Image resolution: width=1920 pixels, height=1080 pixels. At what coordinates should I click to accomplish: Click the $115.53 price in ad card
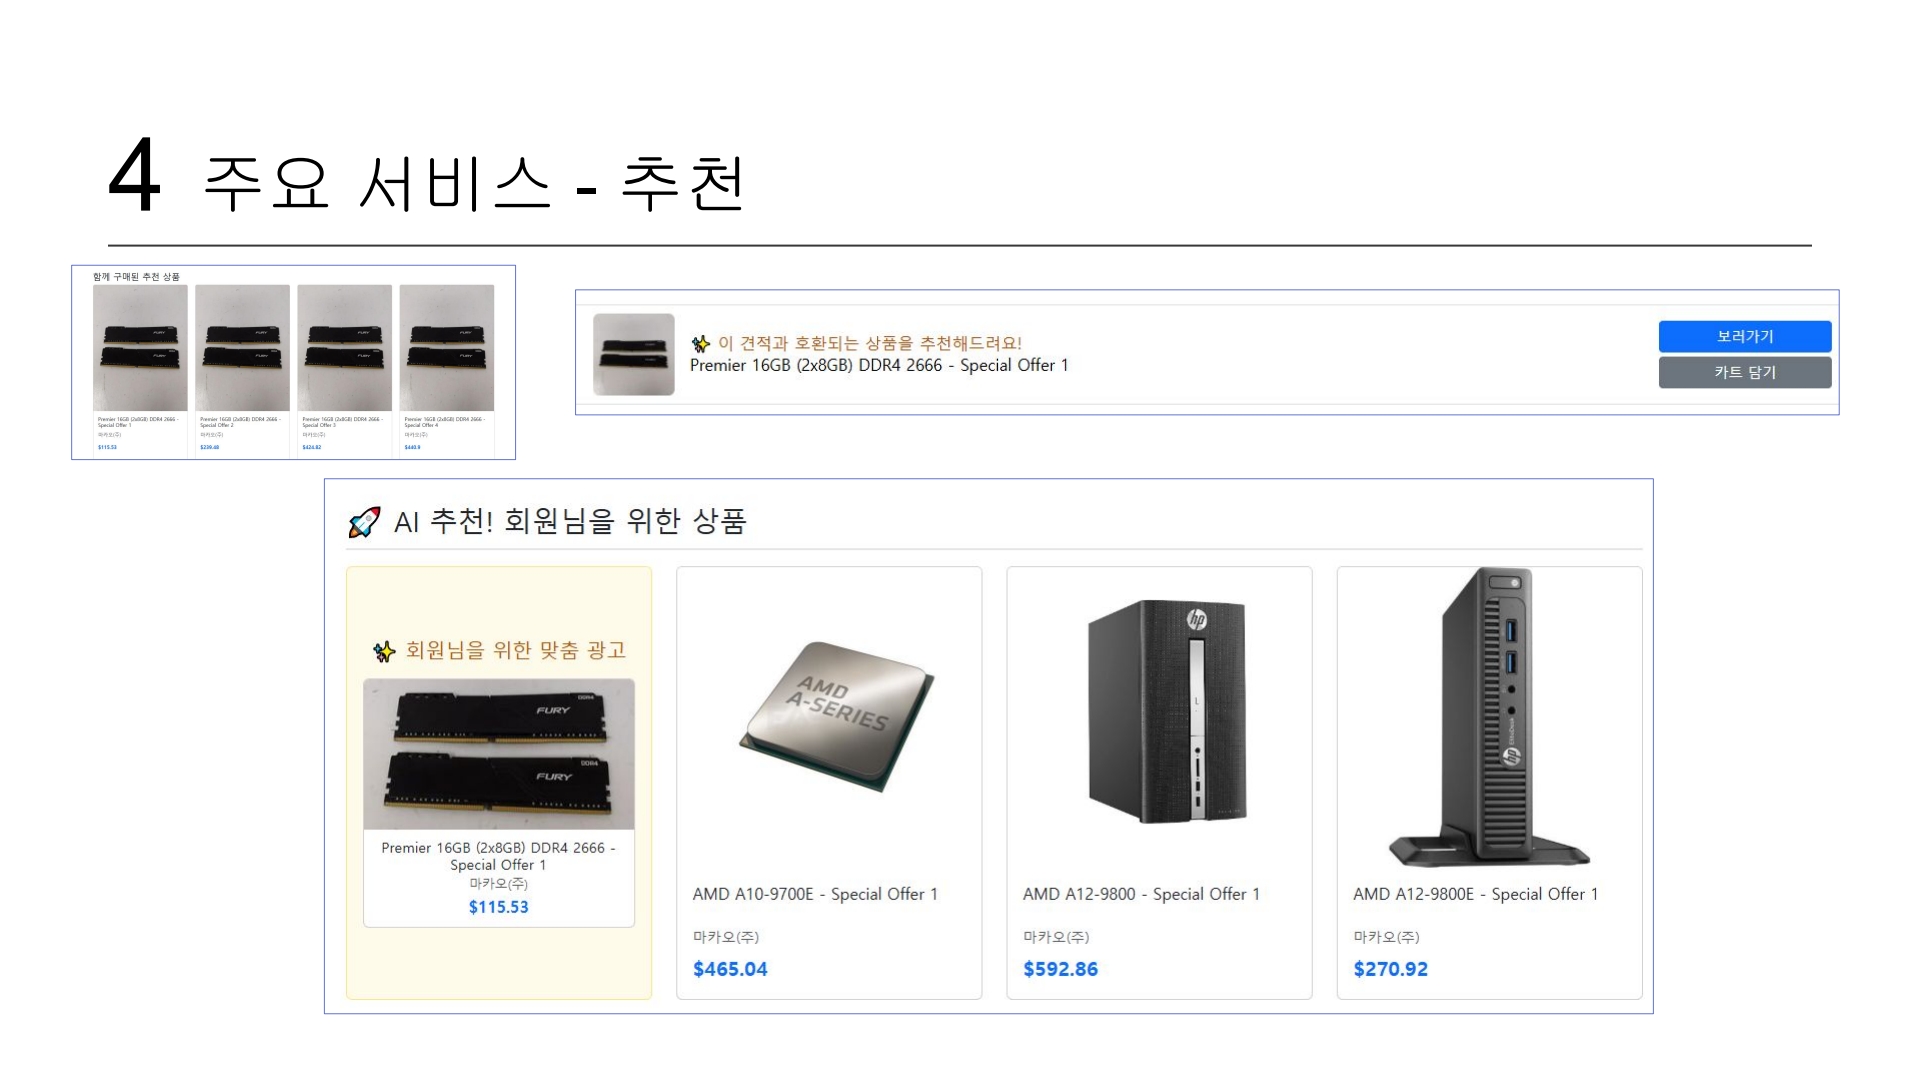coord(499,907)
